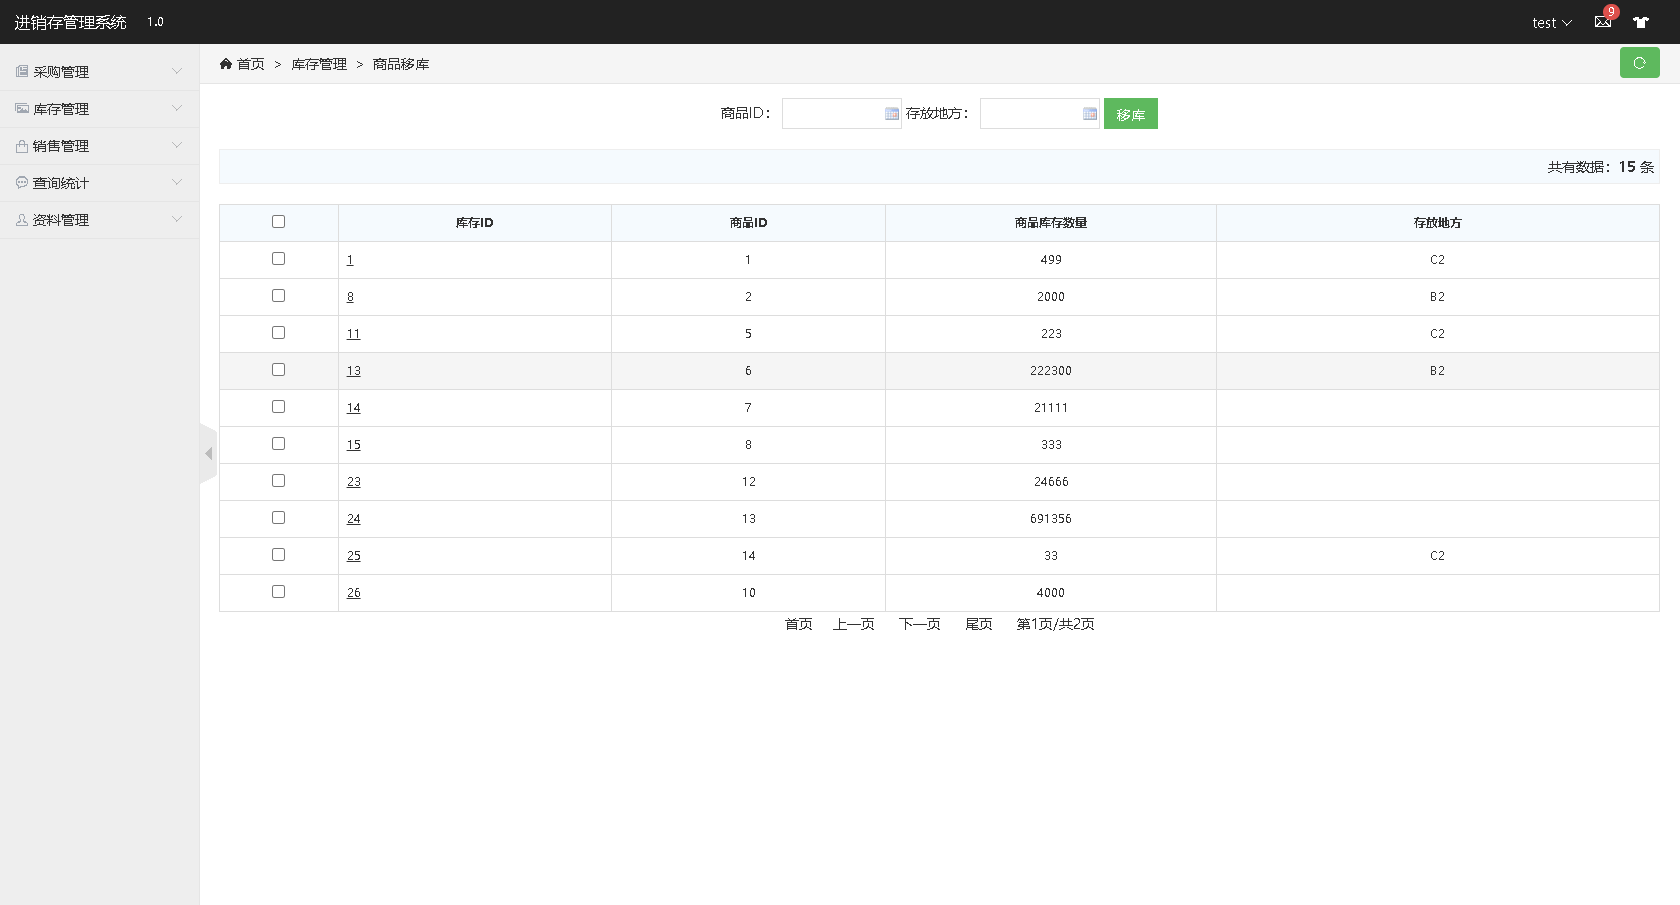
Task: Check the row for 库存ID 1
Action: tap(278, 258)
